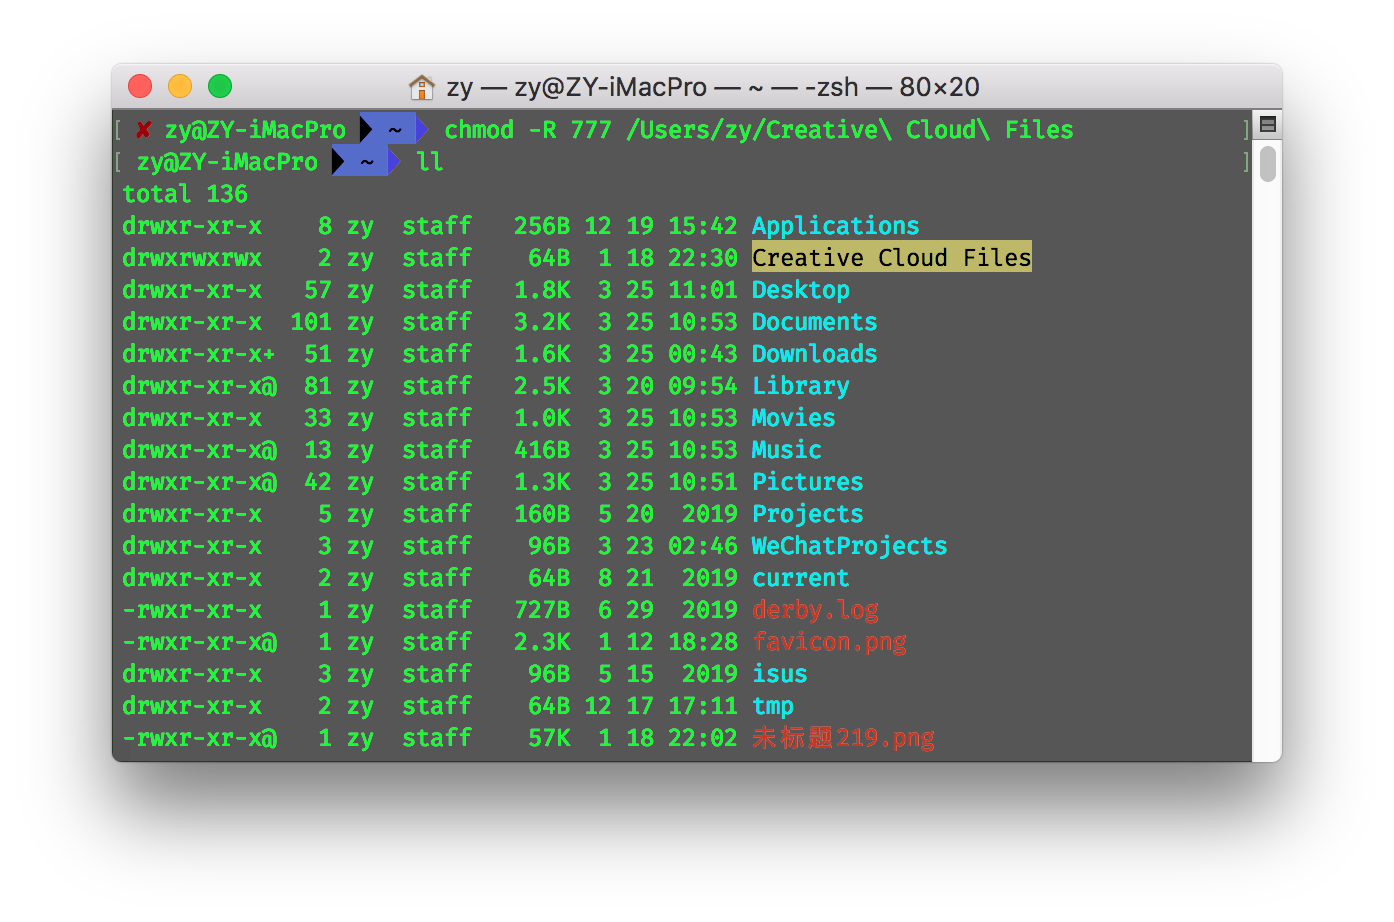The image size is (1394, 922).
Task: Close the Terminal window with red button
Action: [140, 87]
